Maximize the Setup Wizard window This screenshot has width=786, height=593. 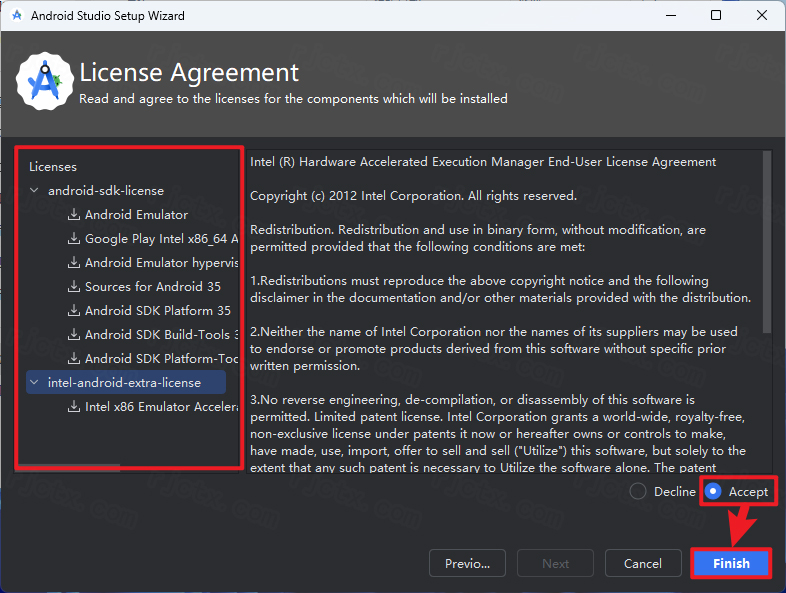(x=716, y=16)
